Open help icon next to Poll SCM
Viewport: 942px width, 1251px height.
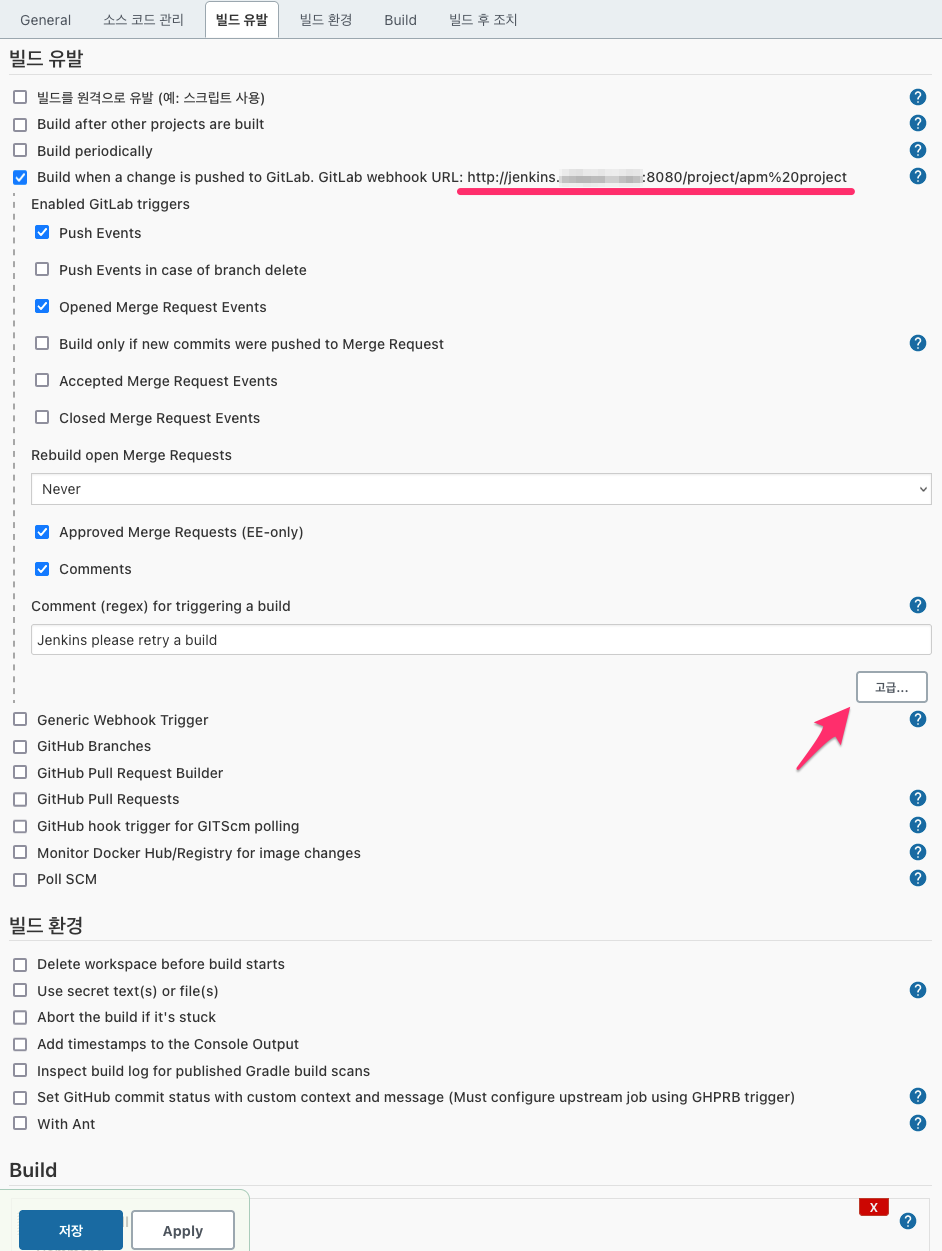click(x=917, y=878)
